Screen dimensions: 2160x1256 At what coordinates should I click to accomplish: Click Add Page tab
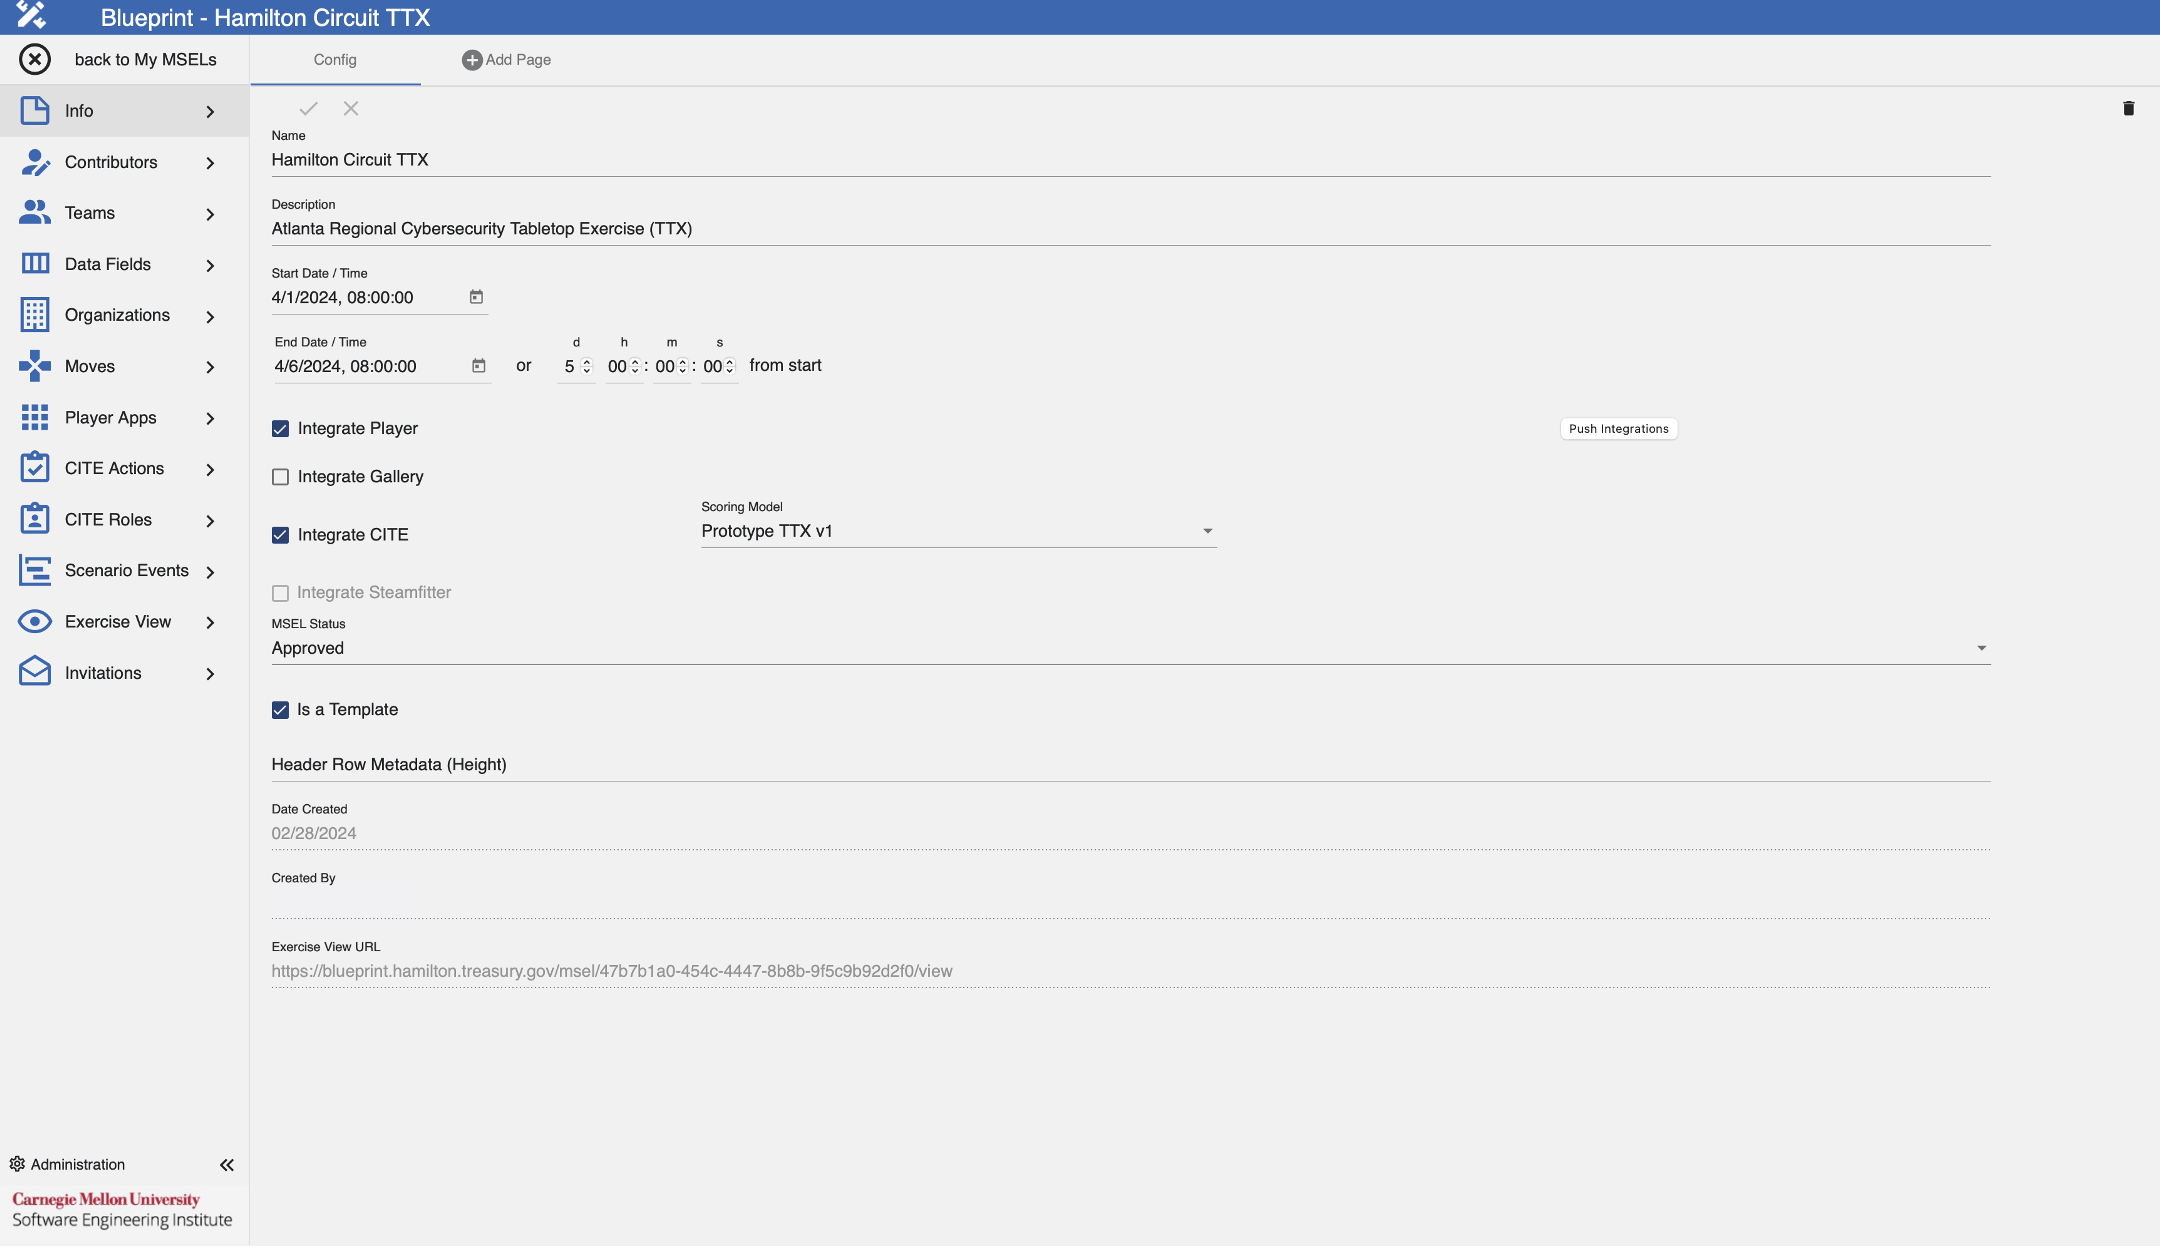507,60
